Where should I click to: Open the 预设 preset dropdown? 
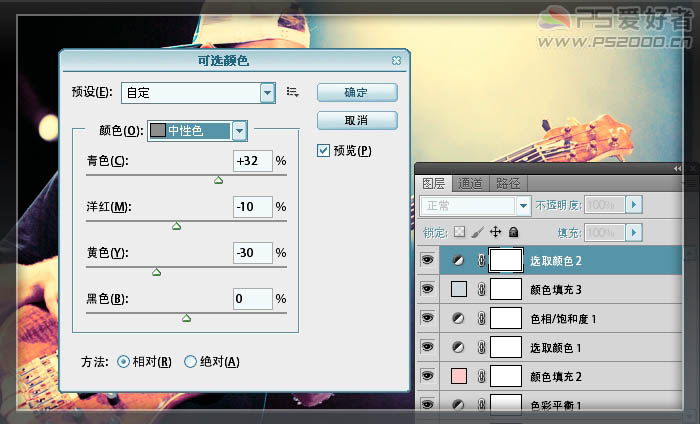pyautogui.click(x=267, y=93)
